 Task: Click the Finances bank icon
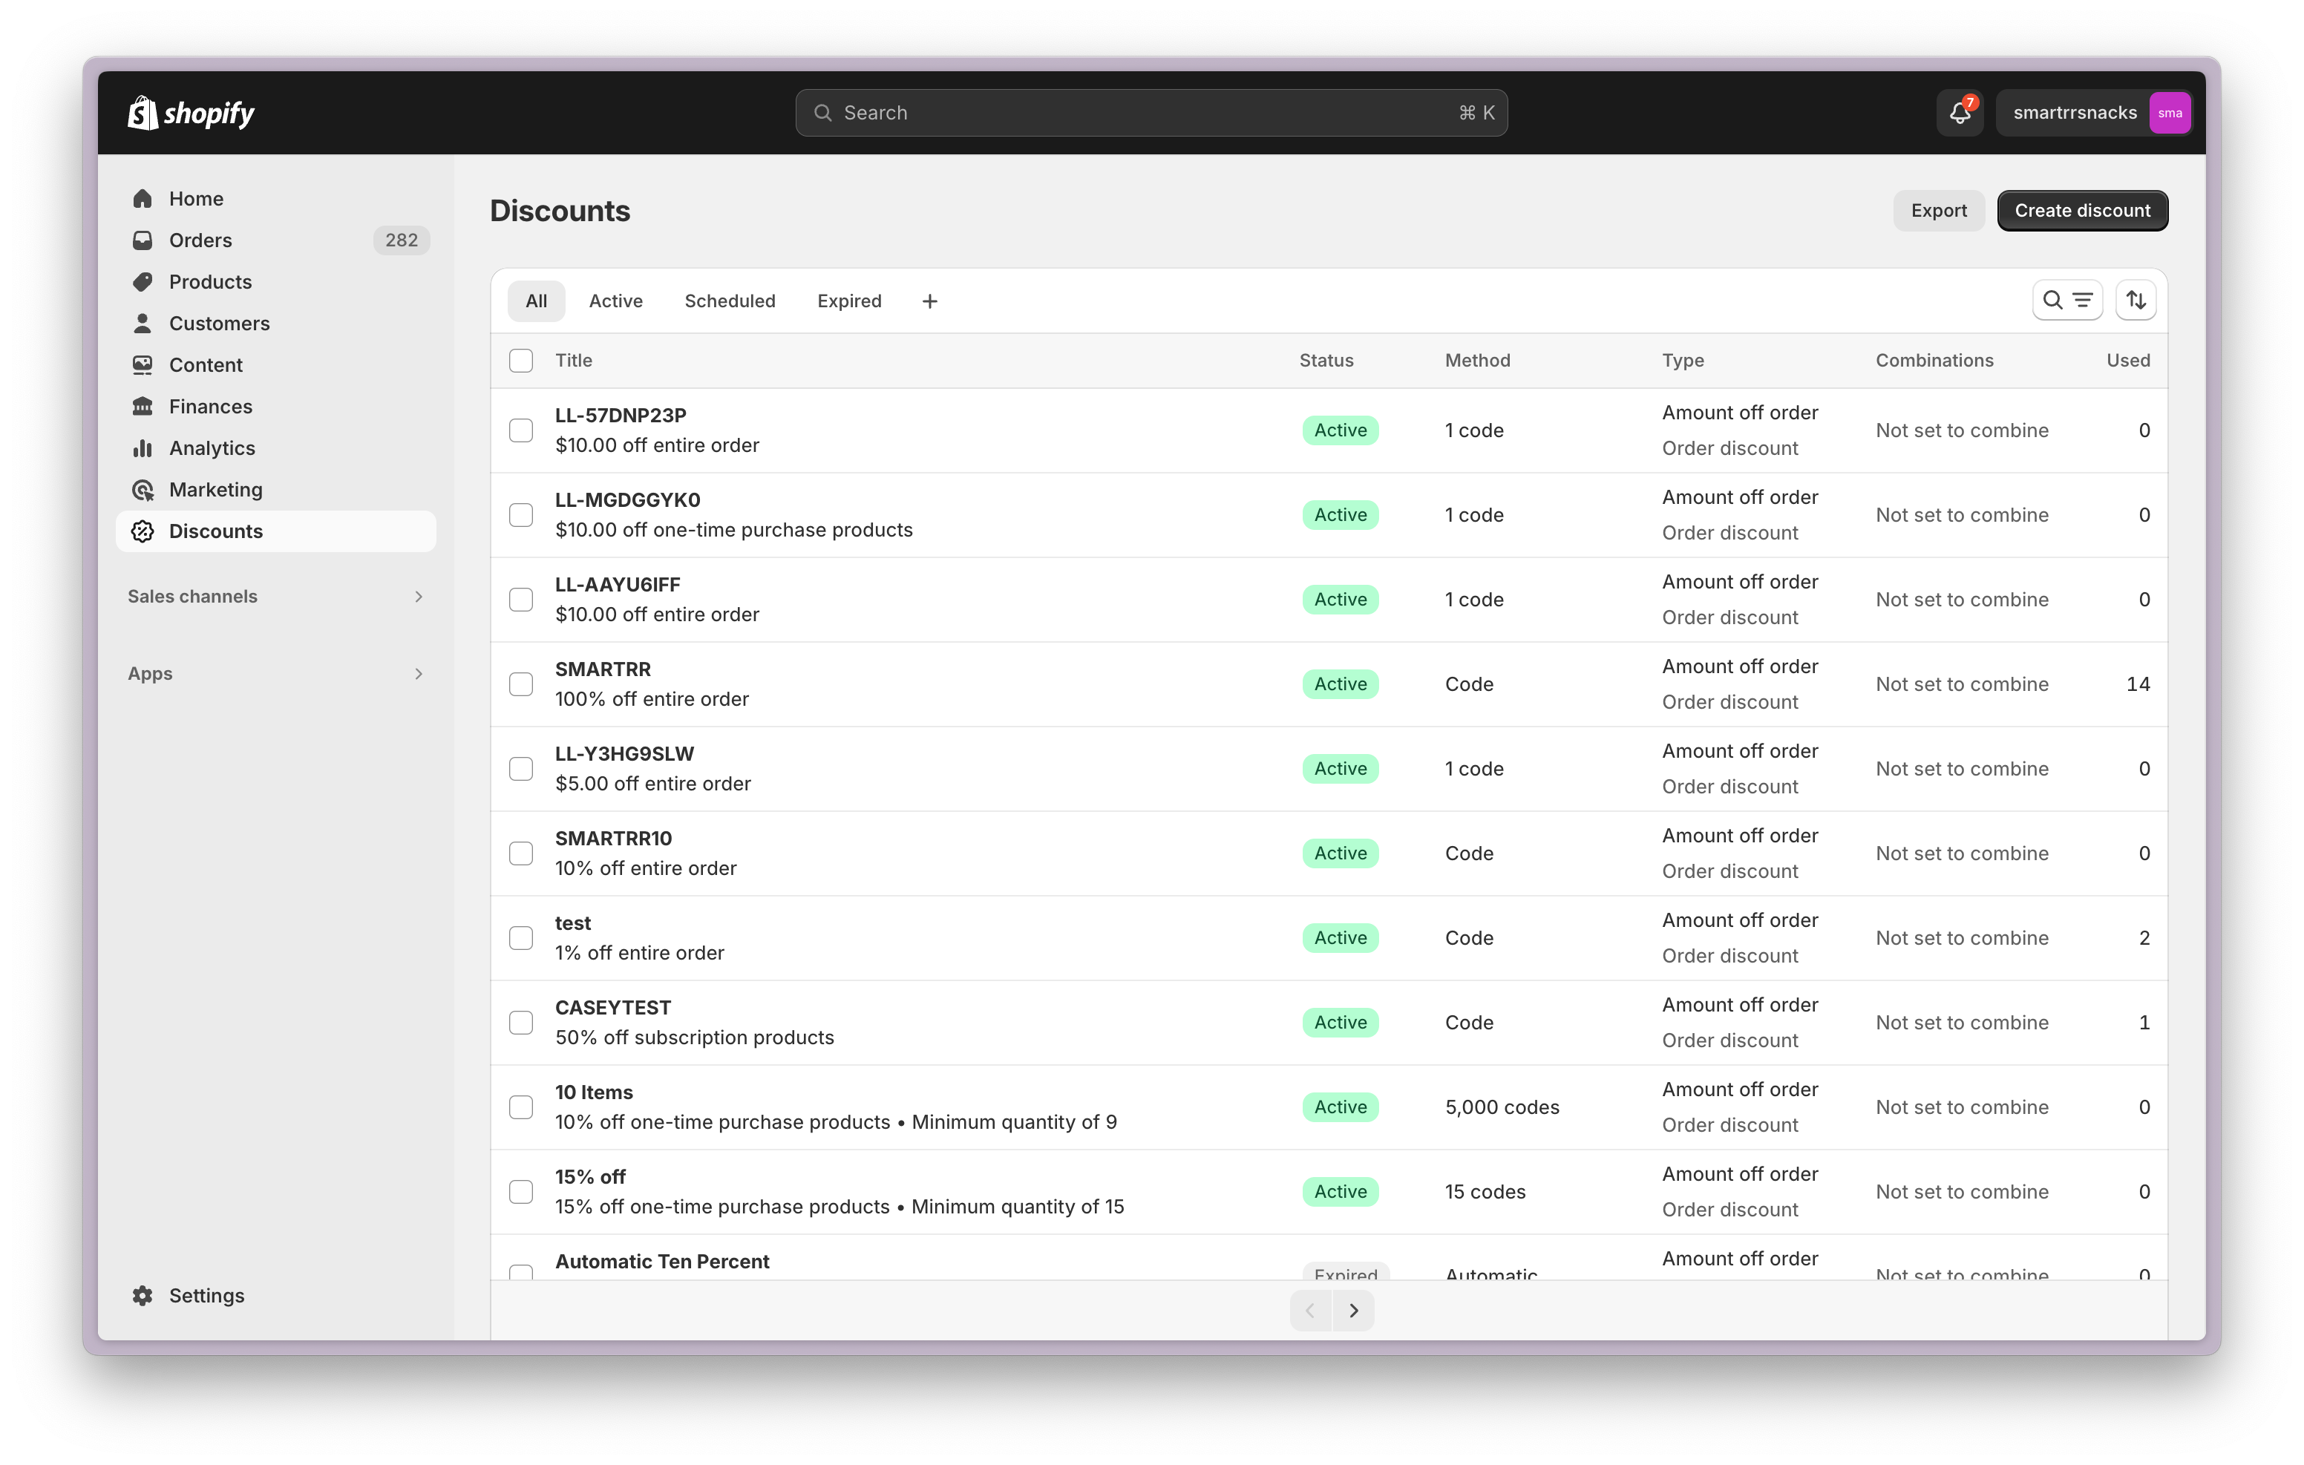tap(143, 406)
